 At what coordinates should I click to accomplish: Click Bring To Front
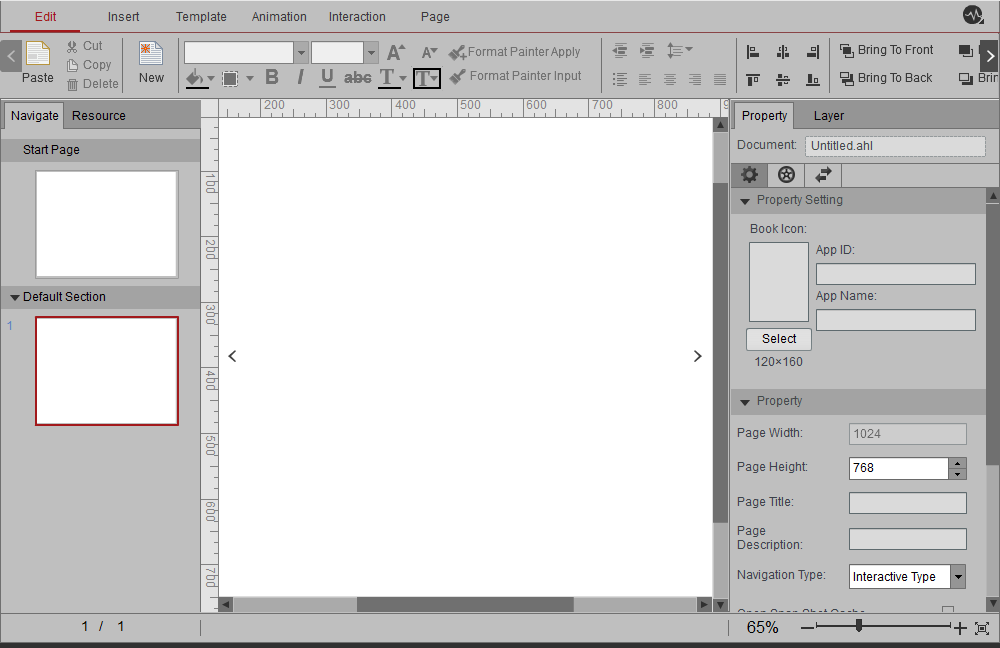coord(886,50)
